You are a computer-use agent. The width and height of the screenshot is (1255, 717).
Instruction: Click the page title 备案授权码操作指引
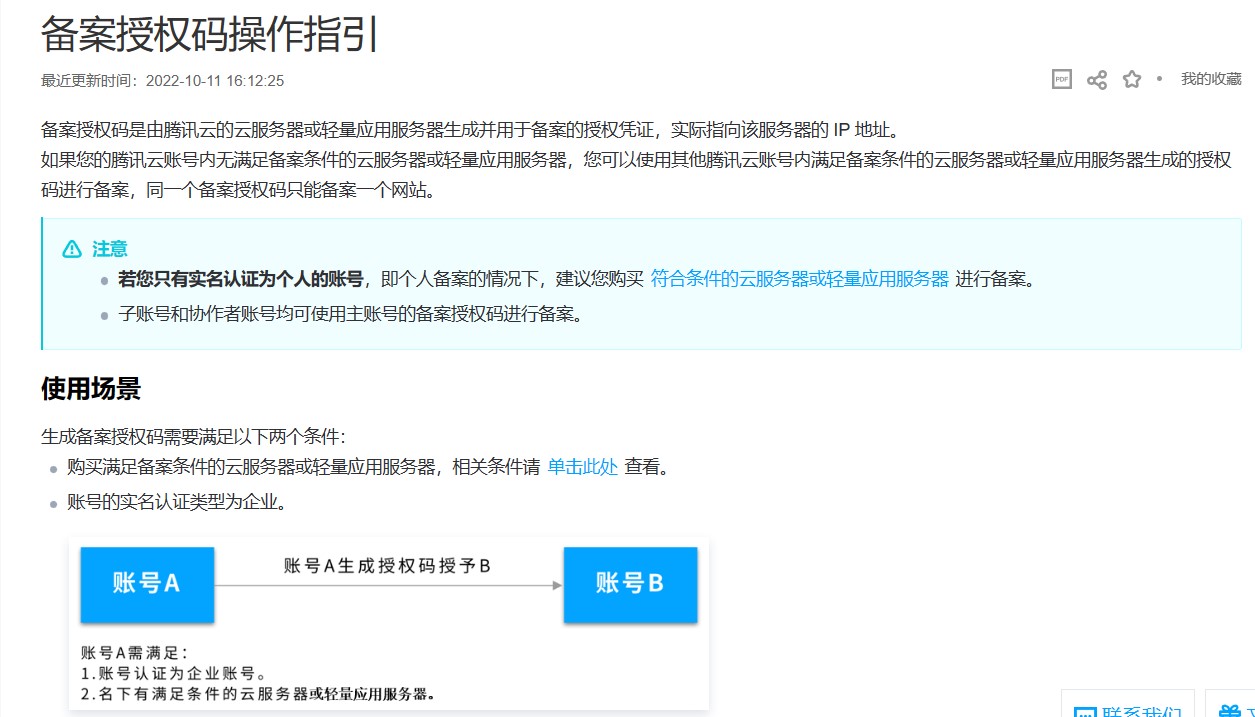[x=210, y=35]
